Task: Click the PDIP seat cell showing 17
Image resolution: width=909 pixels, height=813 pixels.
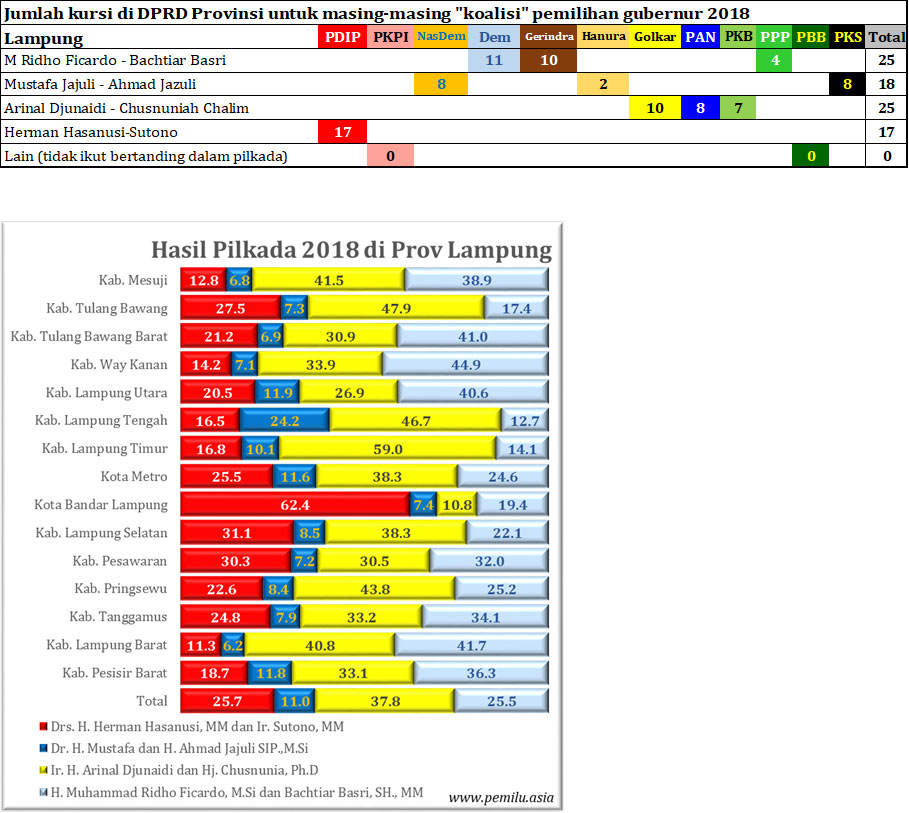Action: point(343,132)
